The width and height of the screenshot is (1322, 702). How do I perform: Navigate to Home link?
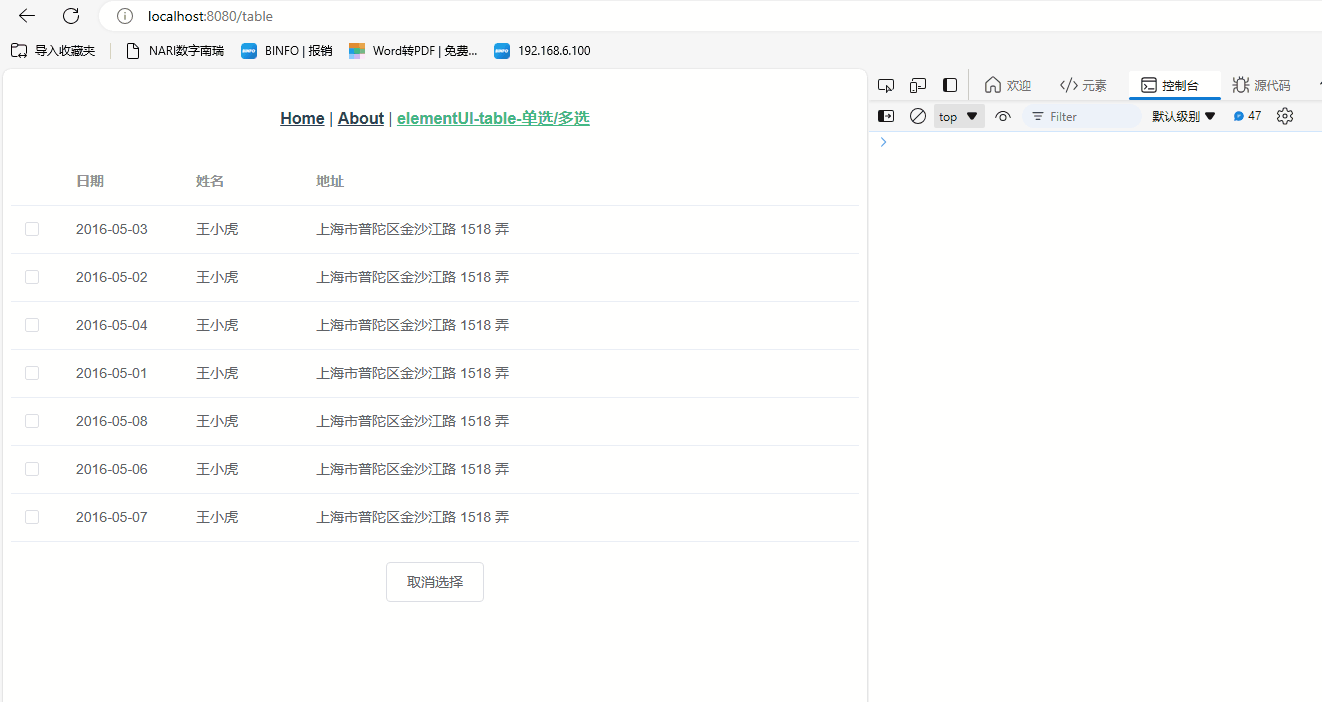pos(302,118)
